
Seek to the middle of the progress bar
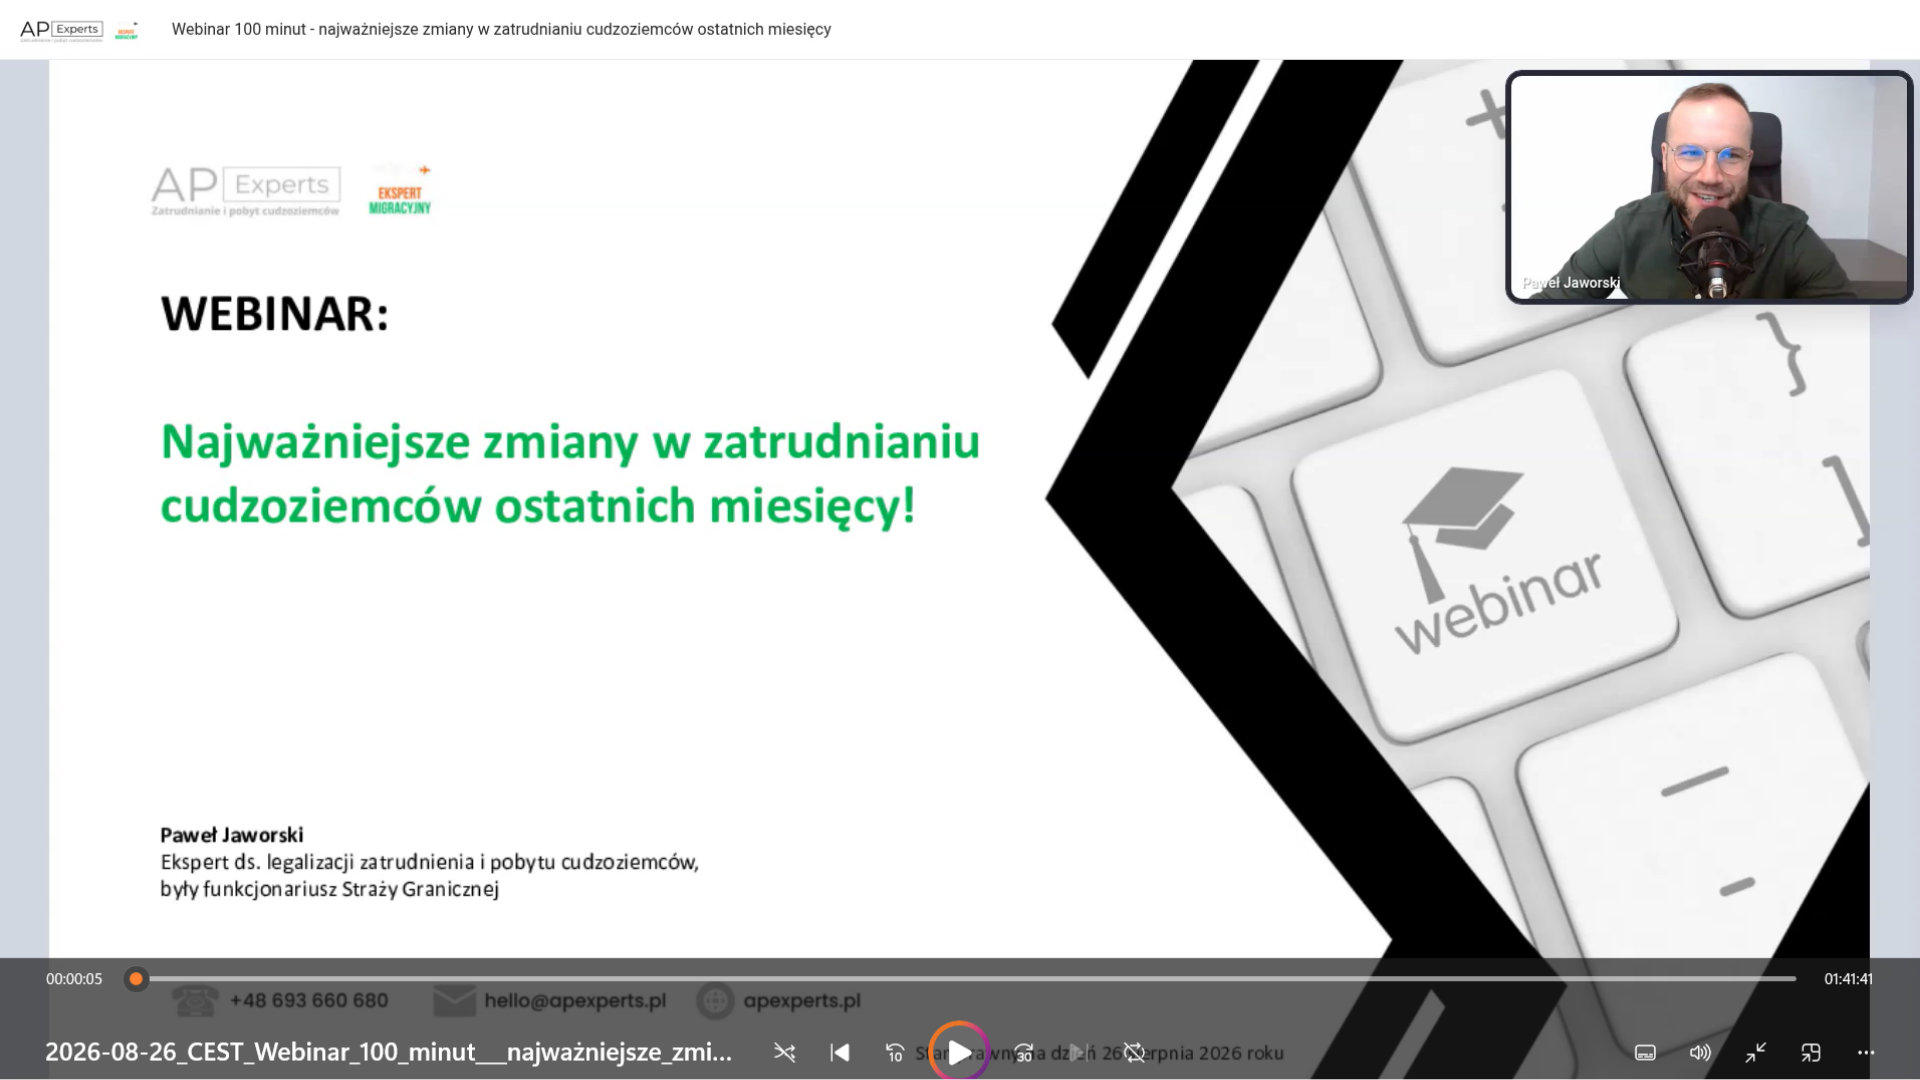967,979
